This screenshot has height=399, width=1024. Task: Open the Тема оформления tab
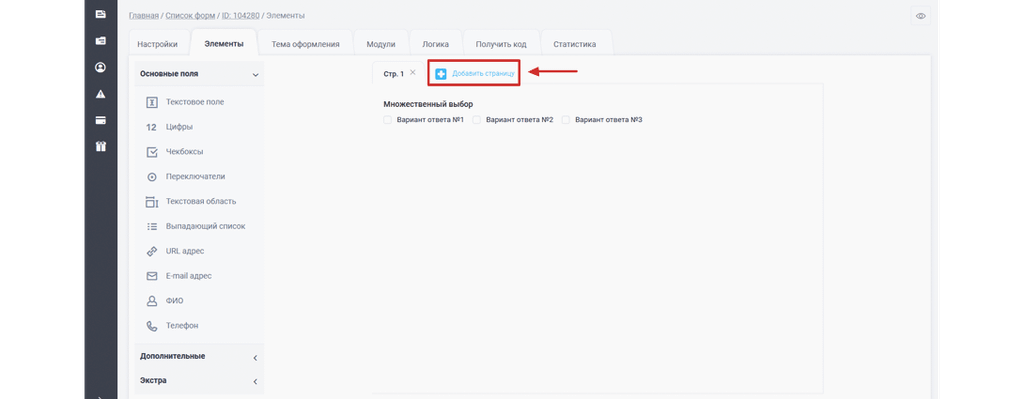[x=306, y=44]
